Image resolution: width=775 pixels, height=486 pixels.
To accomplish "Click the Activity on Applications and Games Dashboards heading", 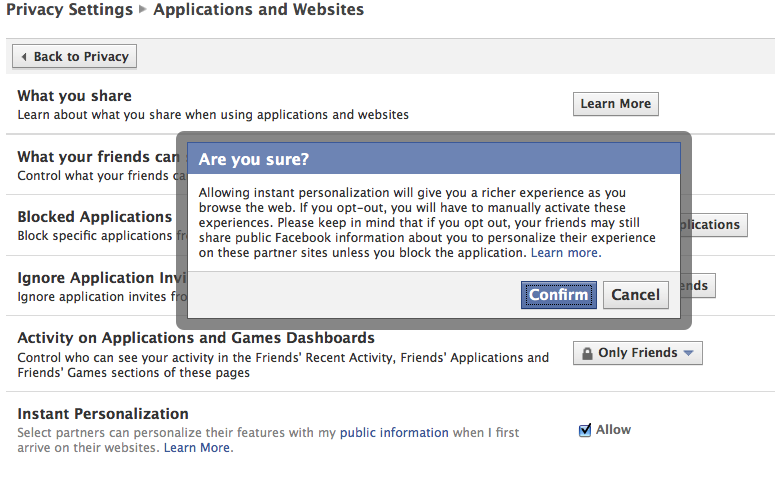I will point(196,338).
